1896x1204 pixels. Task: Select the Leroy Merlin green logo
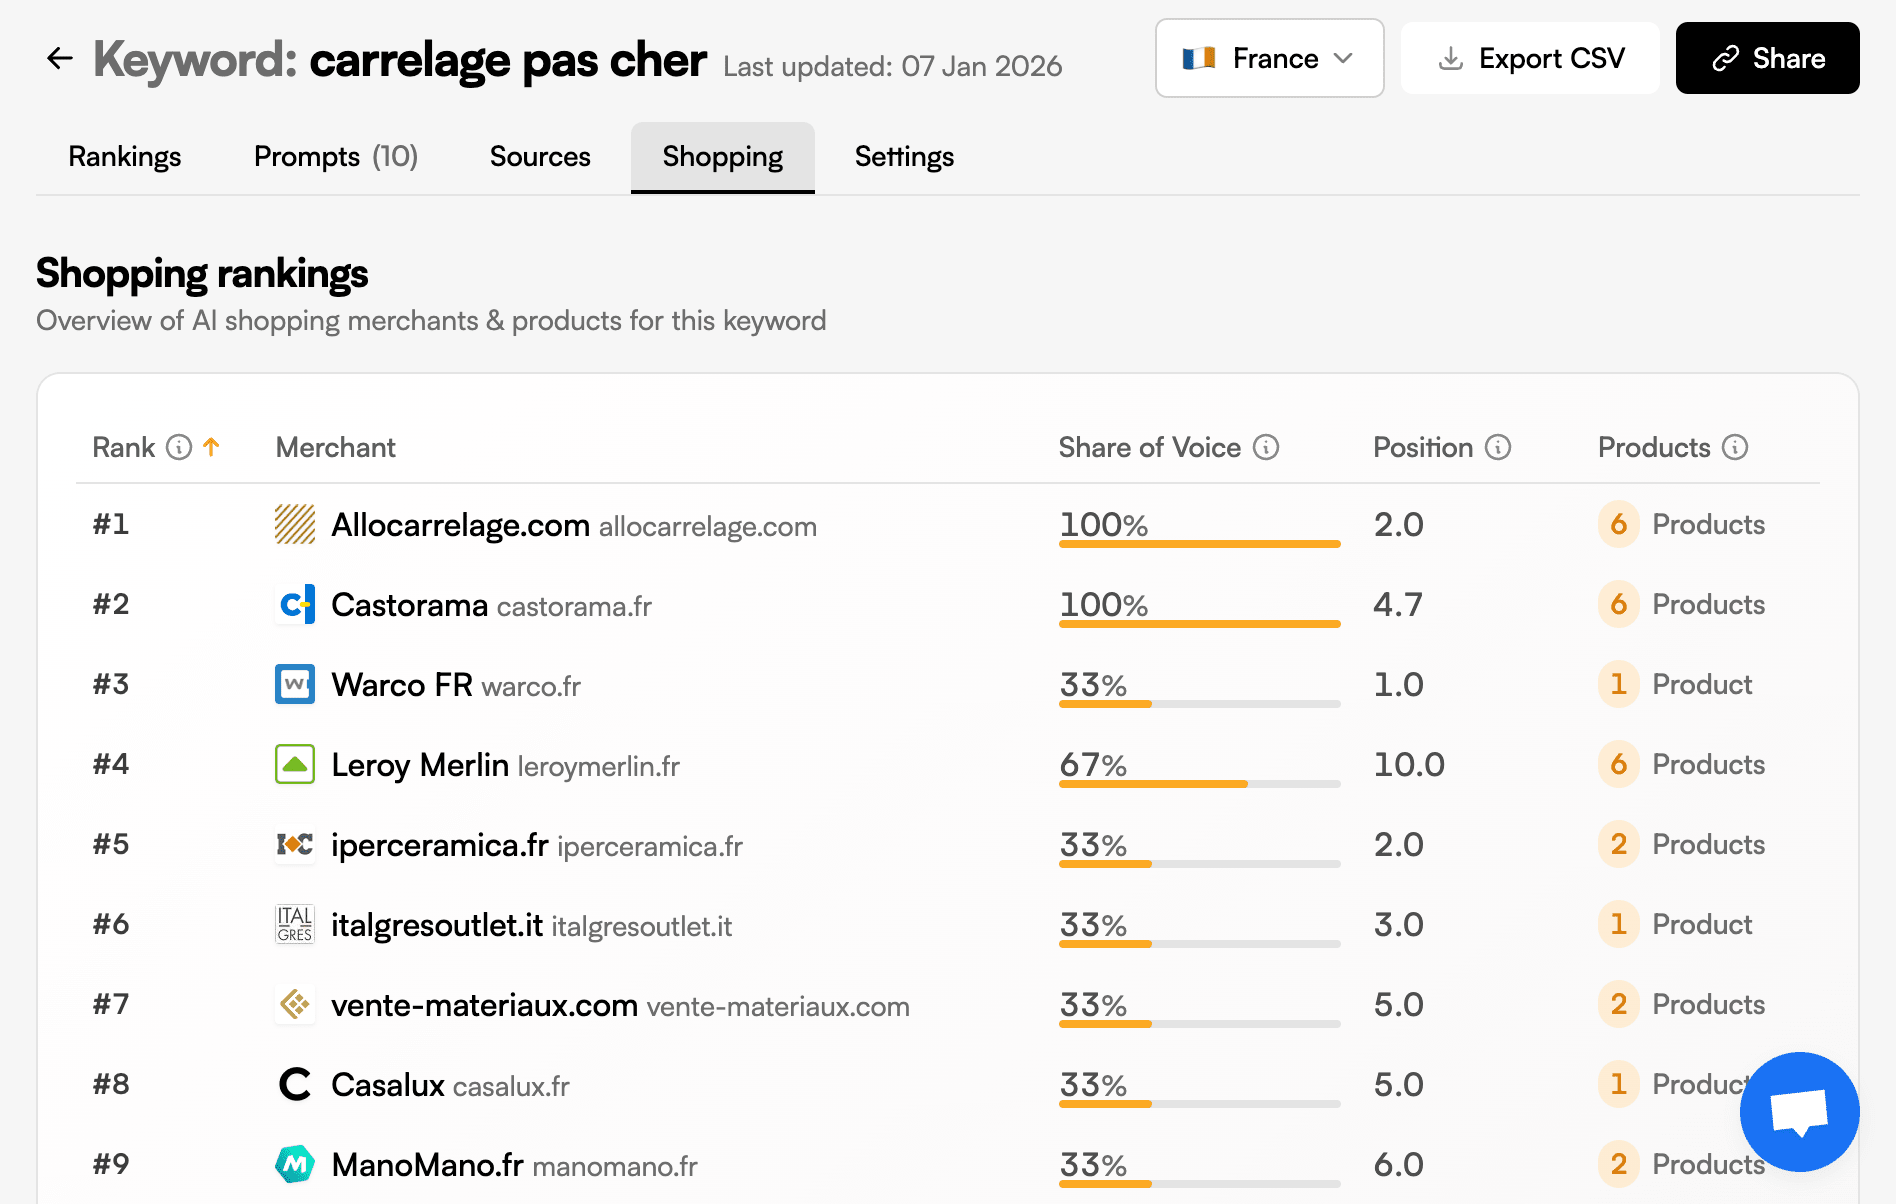tap(295, 764)
